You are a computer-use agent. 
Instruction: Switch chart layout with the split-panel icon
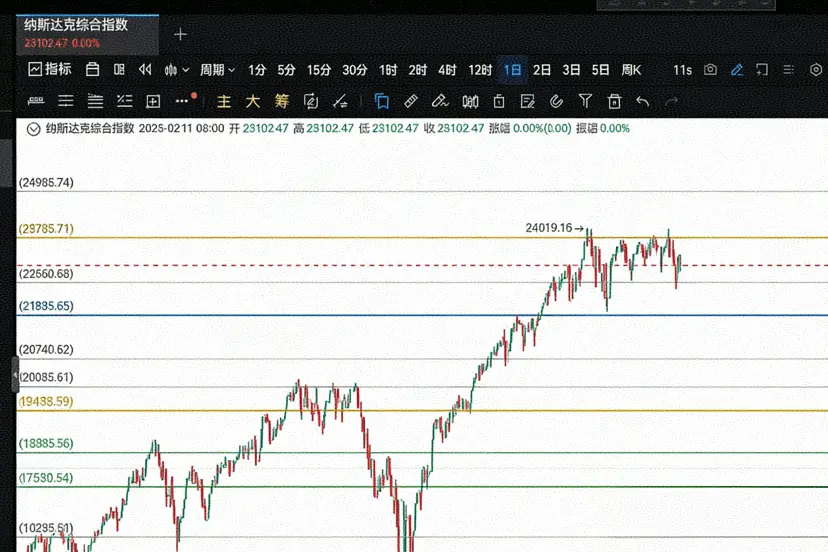pyautogui.click(x=119, y=69)
